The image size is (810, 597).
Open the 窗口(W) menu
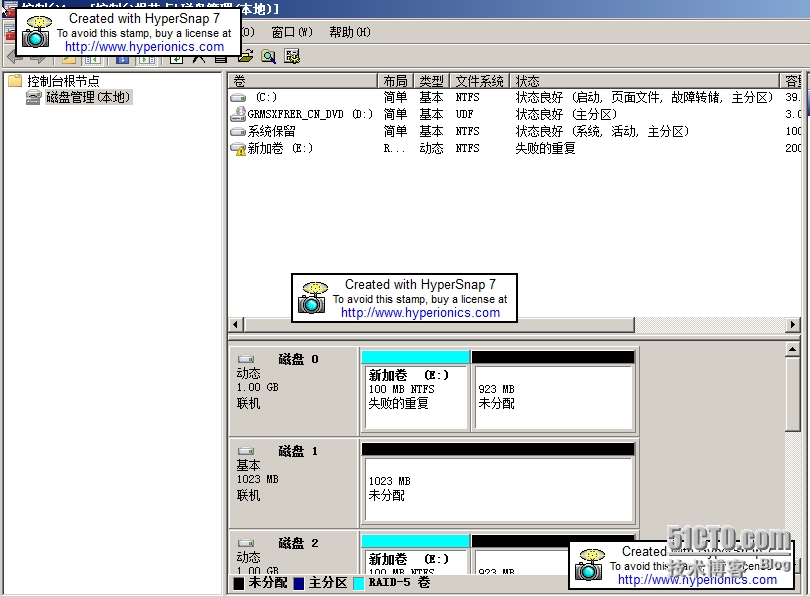[x=292, y=32]
